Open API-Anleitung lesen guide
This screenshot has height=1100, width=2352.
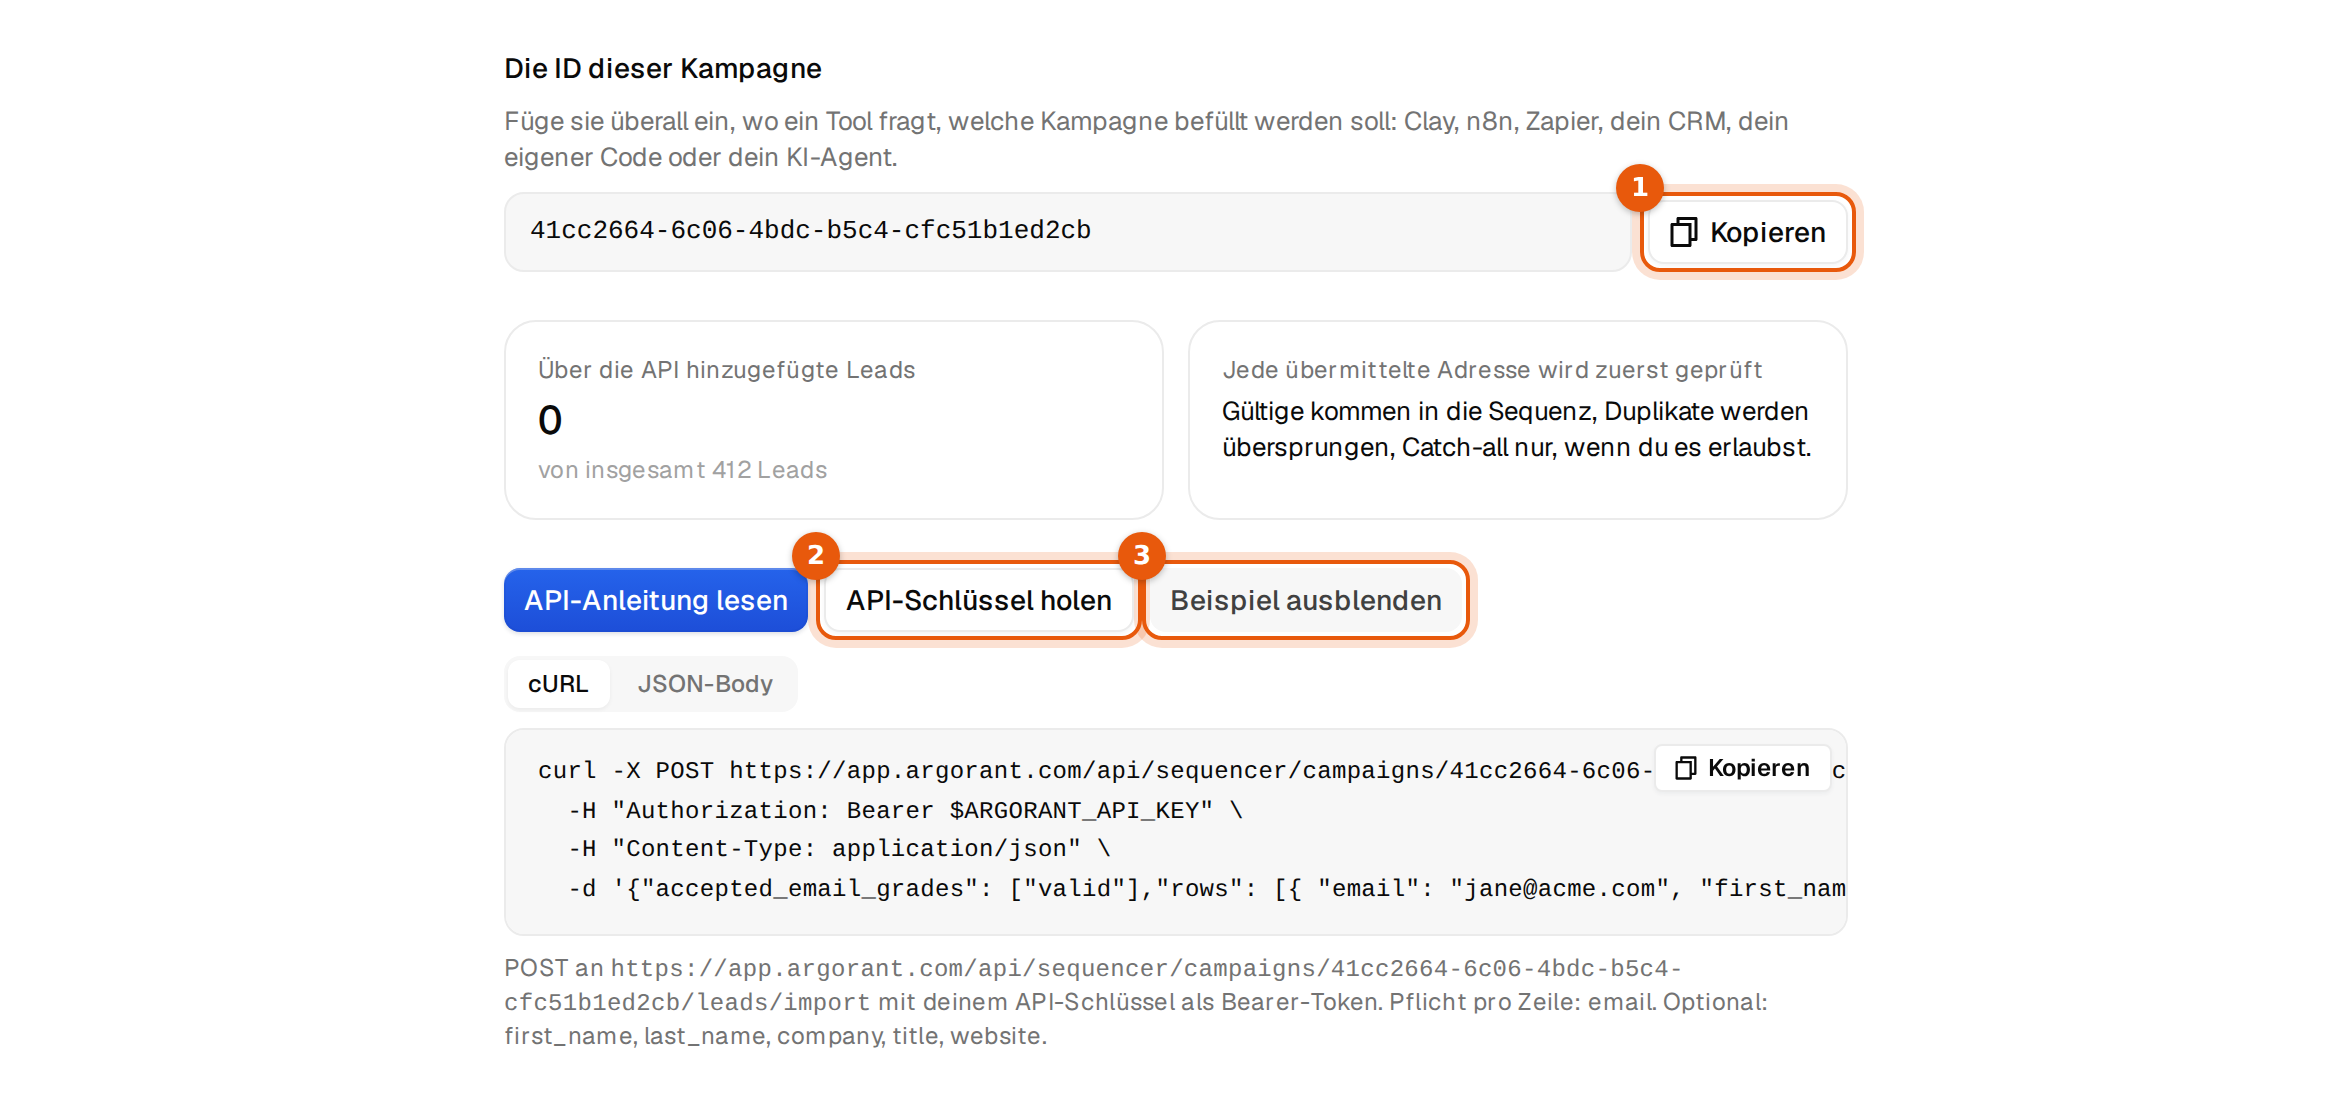tap(656, 600)
